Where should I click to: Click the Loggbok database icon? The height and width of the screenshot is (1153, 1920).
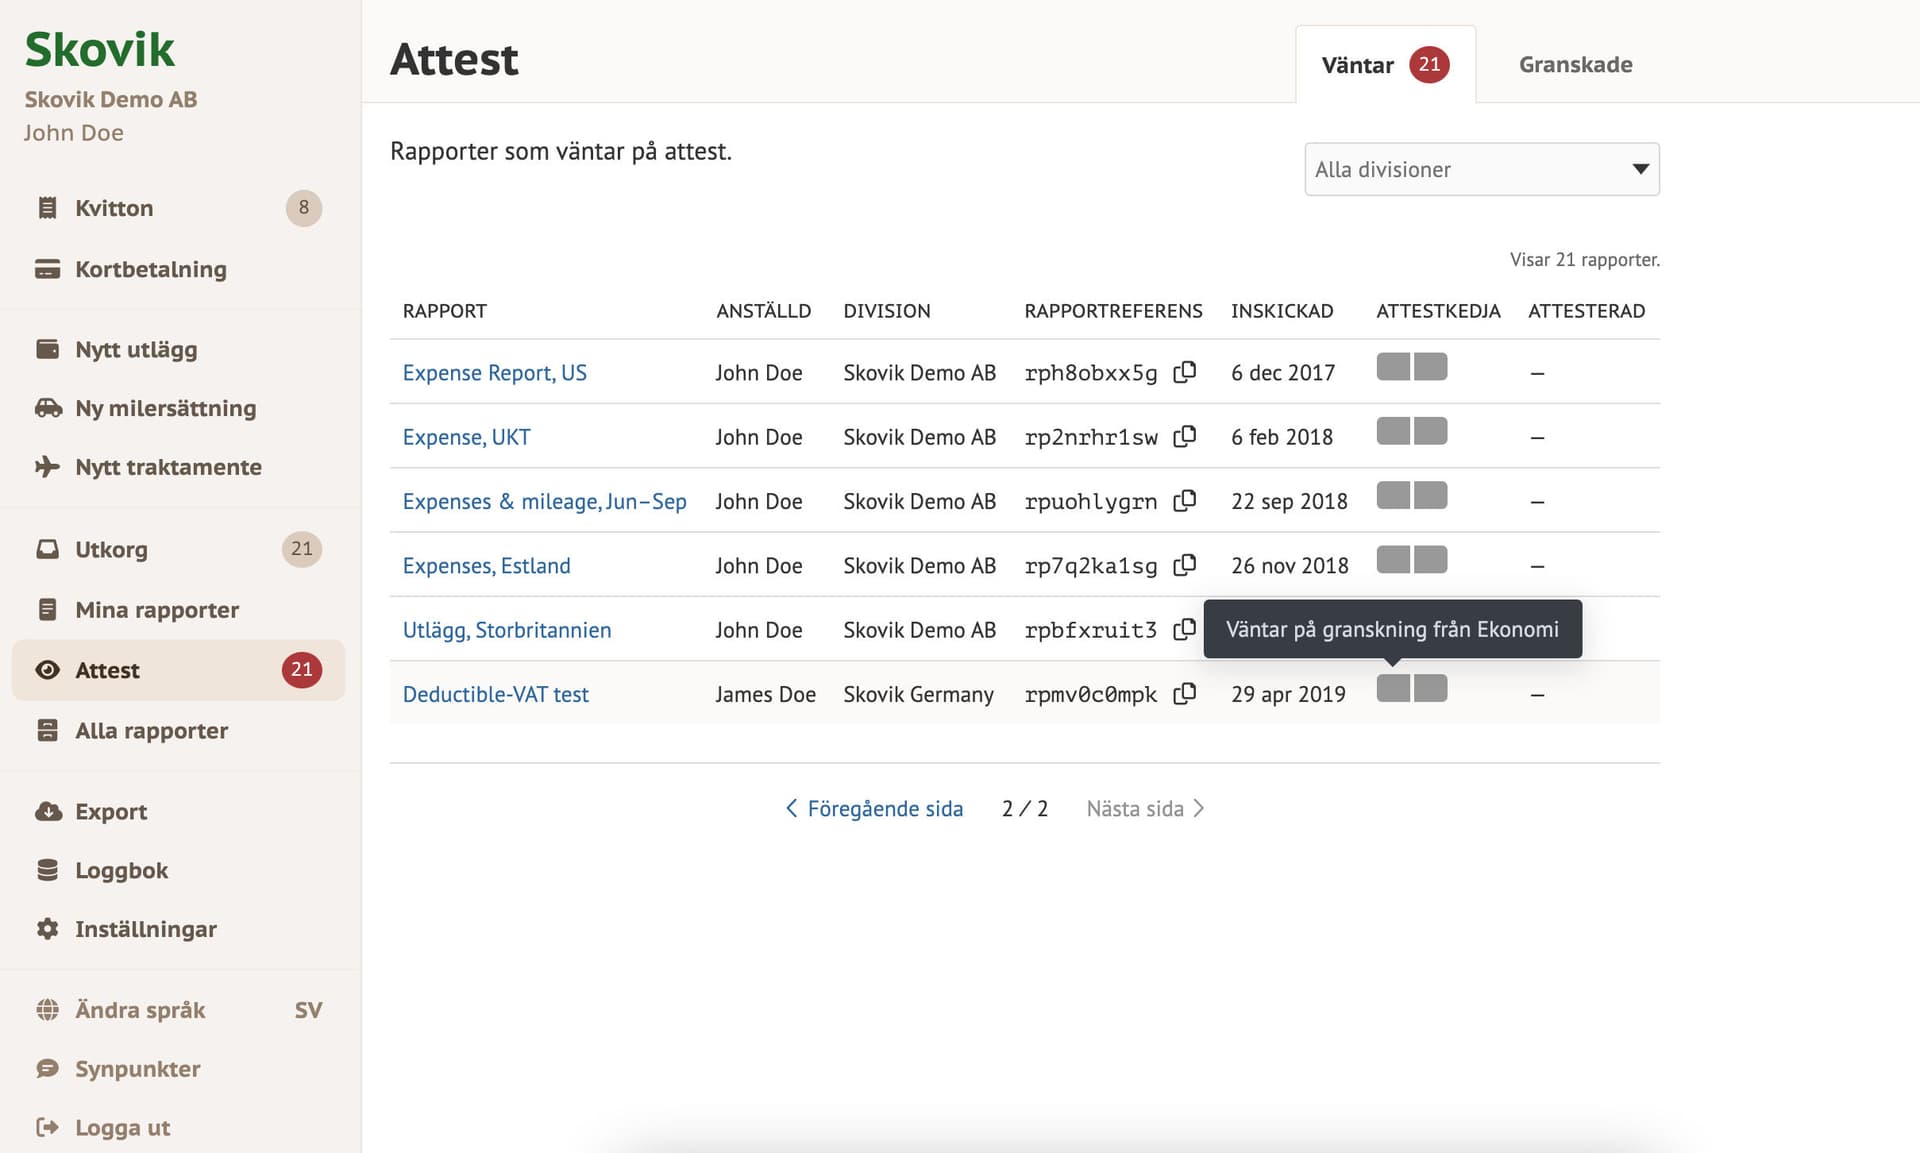point(47,870)
